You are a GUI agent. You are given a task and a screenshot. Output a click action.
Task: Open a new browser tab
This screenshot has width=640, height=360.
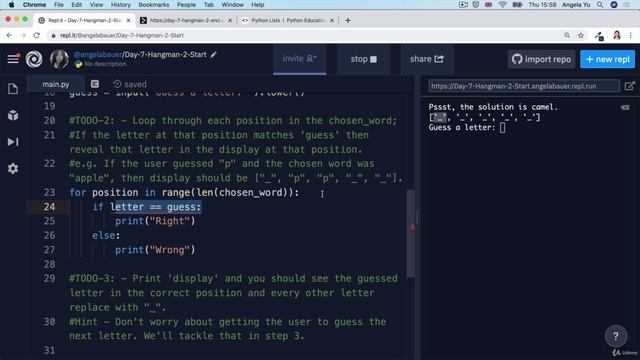tap(348, 20)
